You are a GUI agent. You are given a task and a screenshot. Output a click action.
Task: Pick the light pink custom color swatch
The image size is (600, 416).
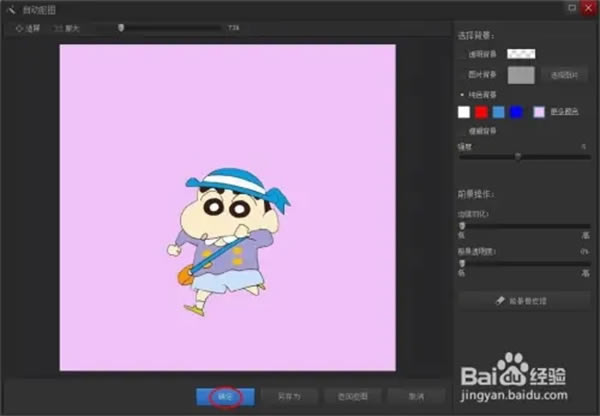tap(539, 112)
